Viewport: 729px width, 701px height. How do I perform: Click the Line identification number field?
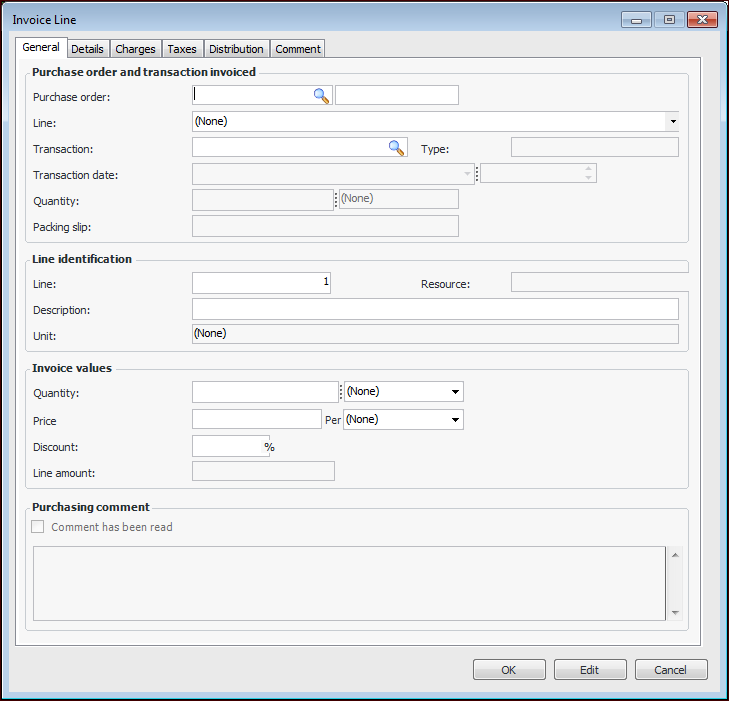pos(260,283)
